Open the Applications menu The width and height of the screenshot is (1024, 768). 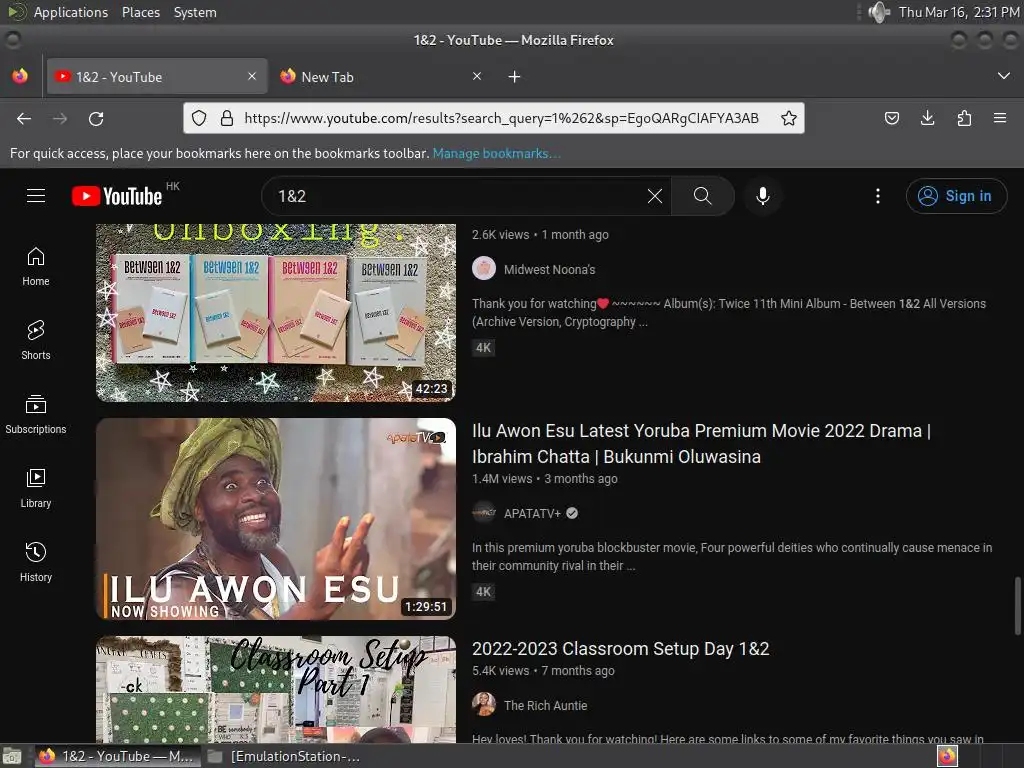point(71,12)
